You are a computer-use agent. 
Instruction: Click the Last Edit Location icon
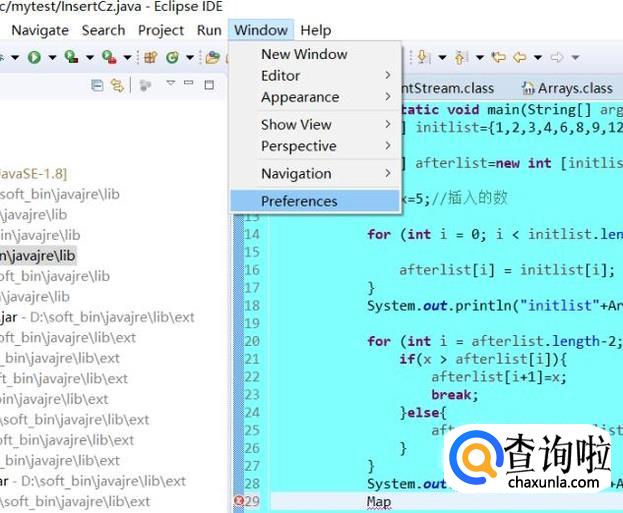[498, 57]
